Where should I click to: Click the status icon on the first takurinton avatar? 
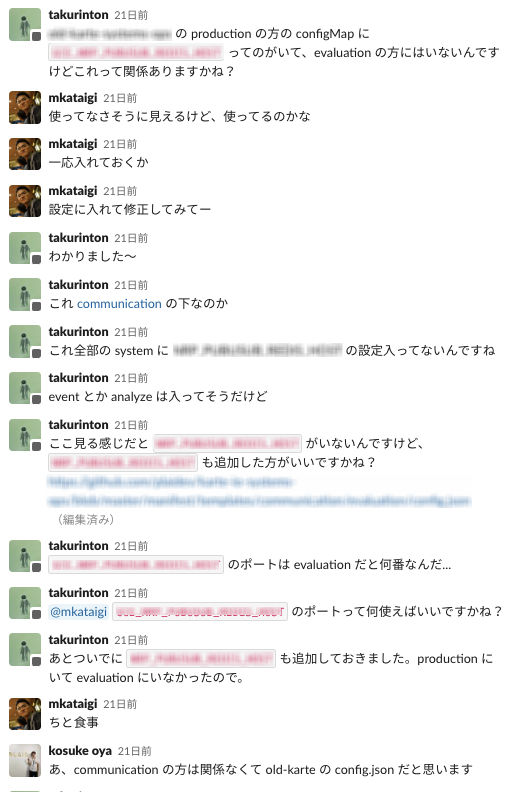[36, 36]
